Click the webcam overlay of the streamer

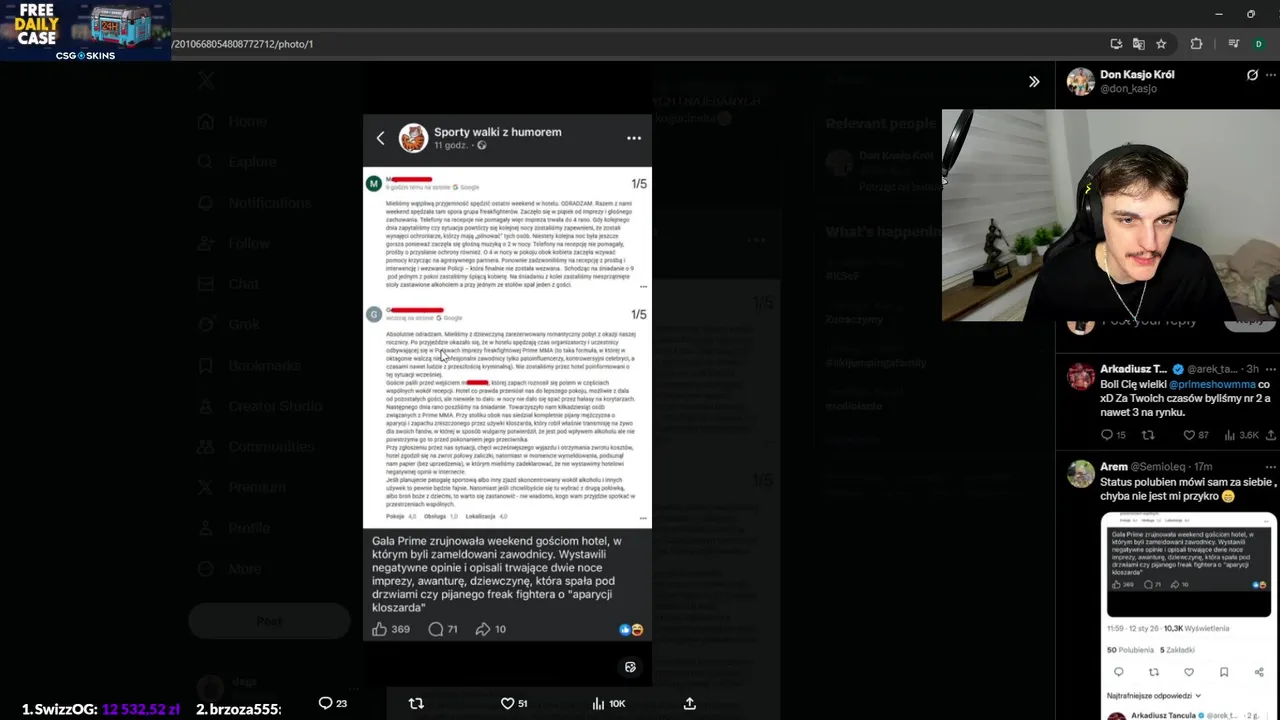[1110, 215]
